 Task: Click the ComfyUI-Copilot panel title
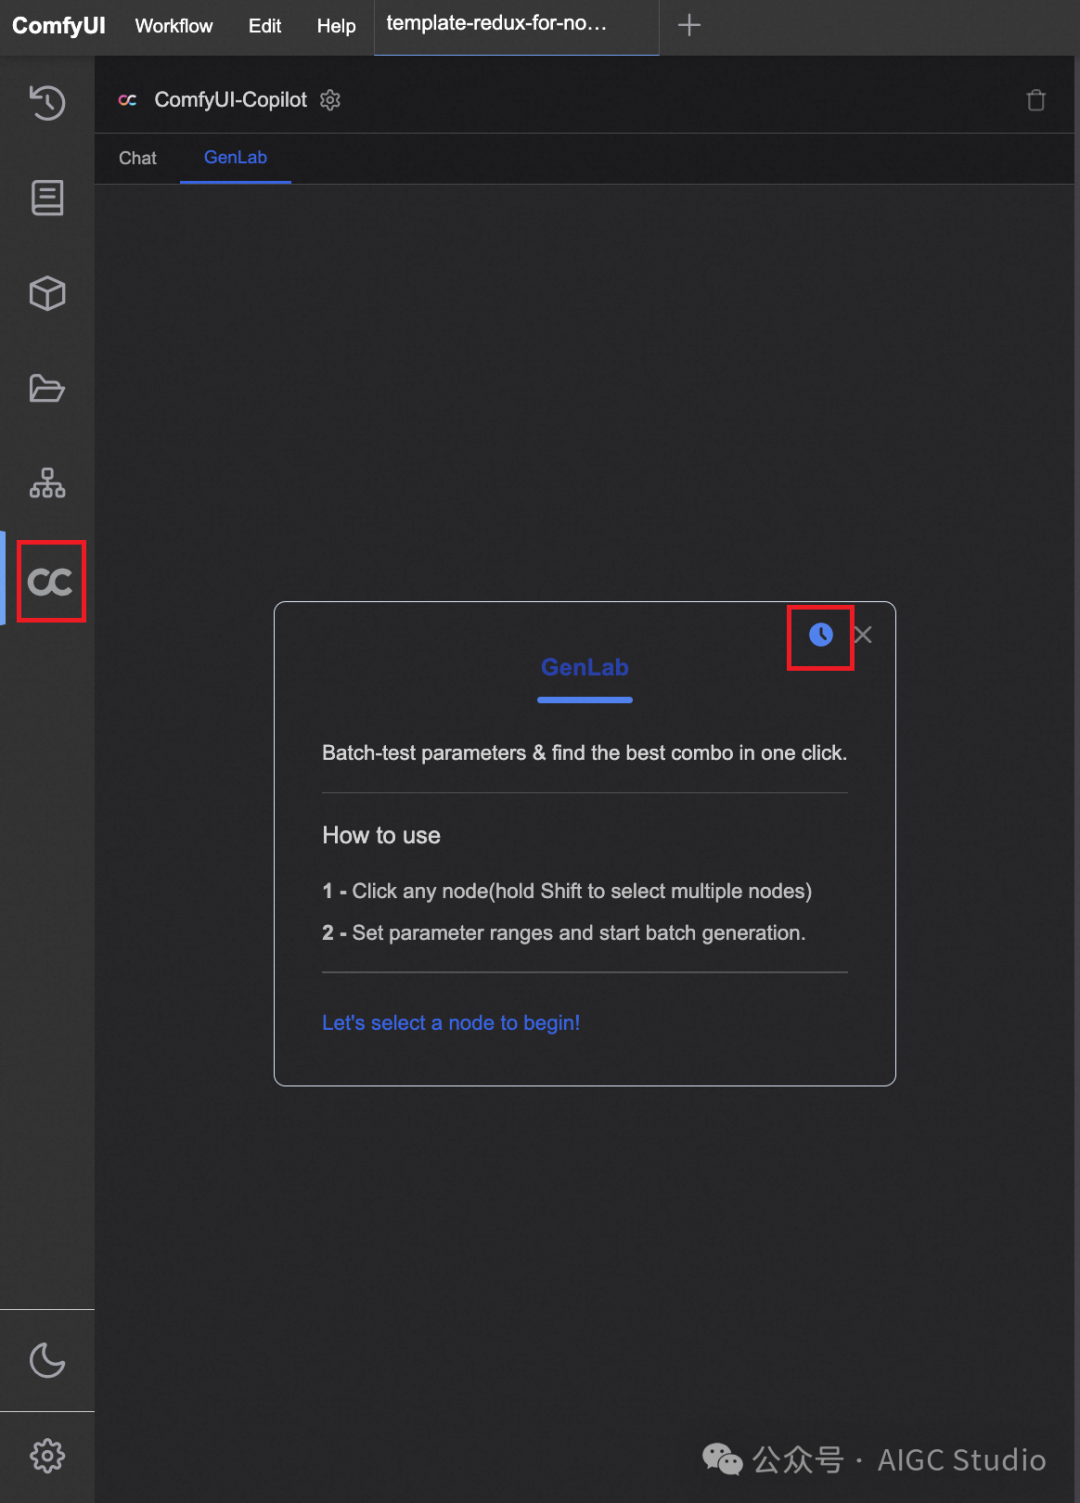pyautogui.click(x=231, y=100)
